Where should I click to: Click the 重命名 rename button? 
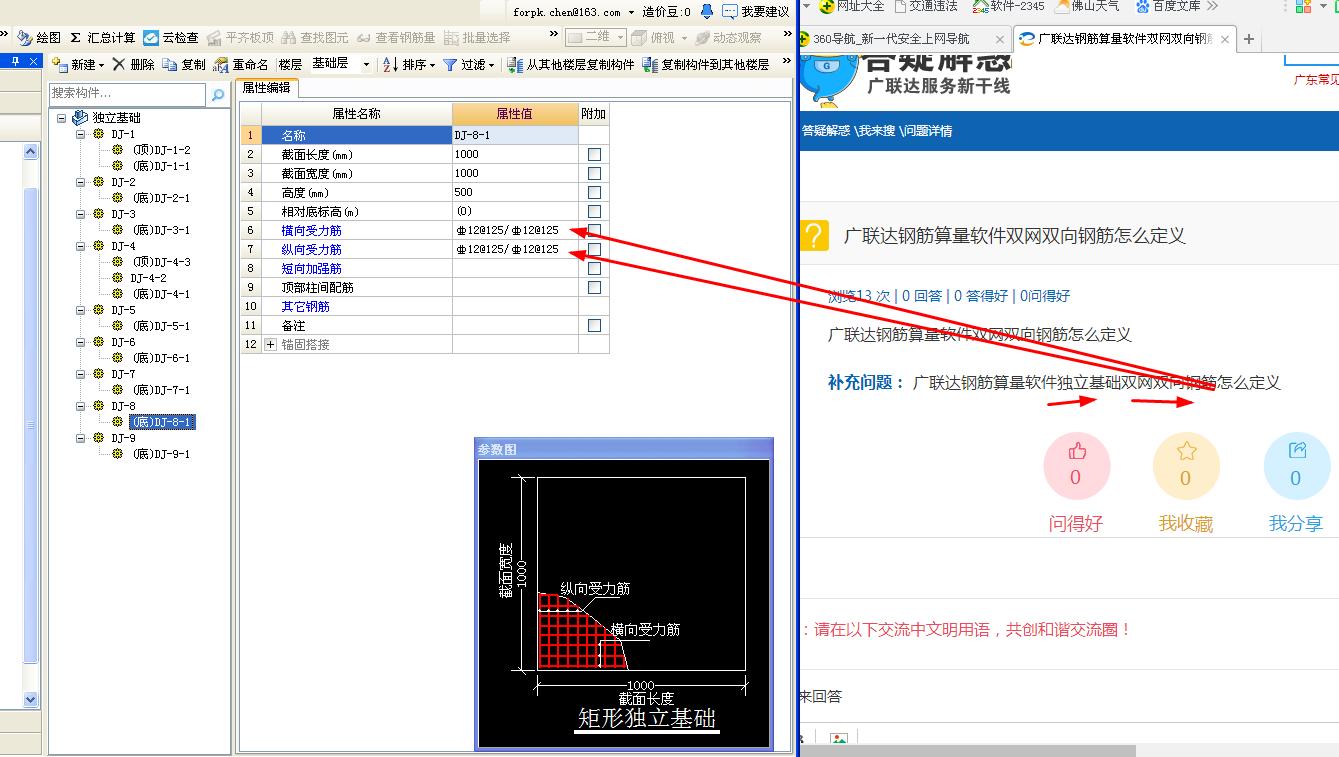point(241,64)
